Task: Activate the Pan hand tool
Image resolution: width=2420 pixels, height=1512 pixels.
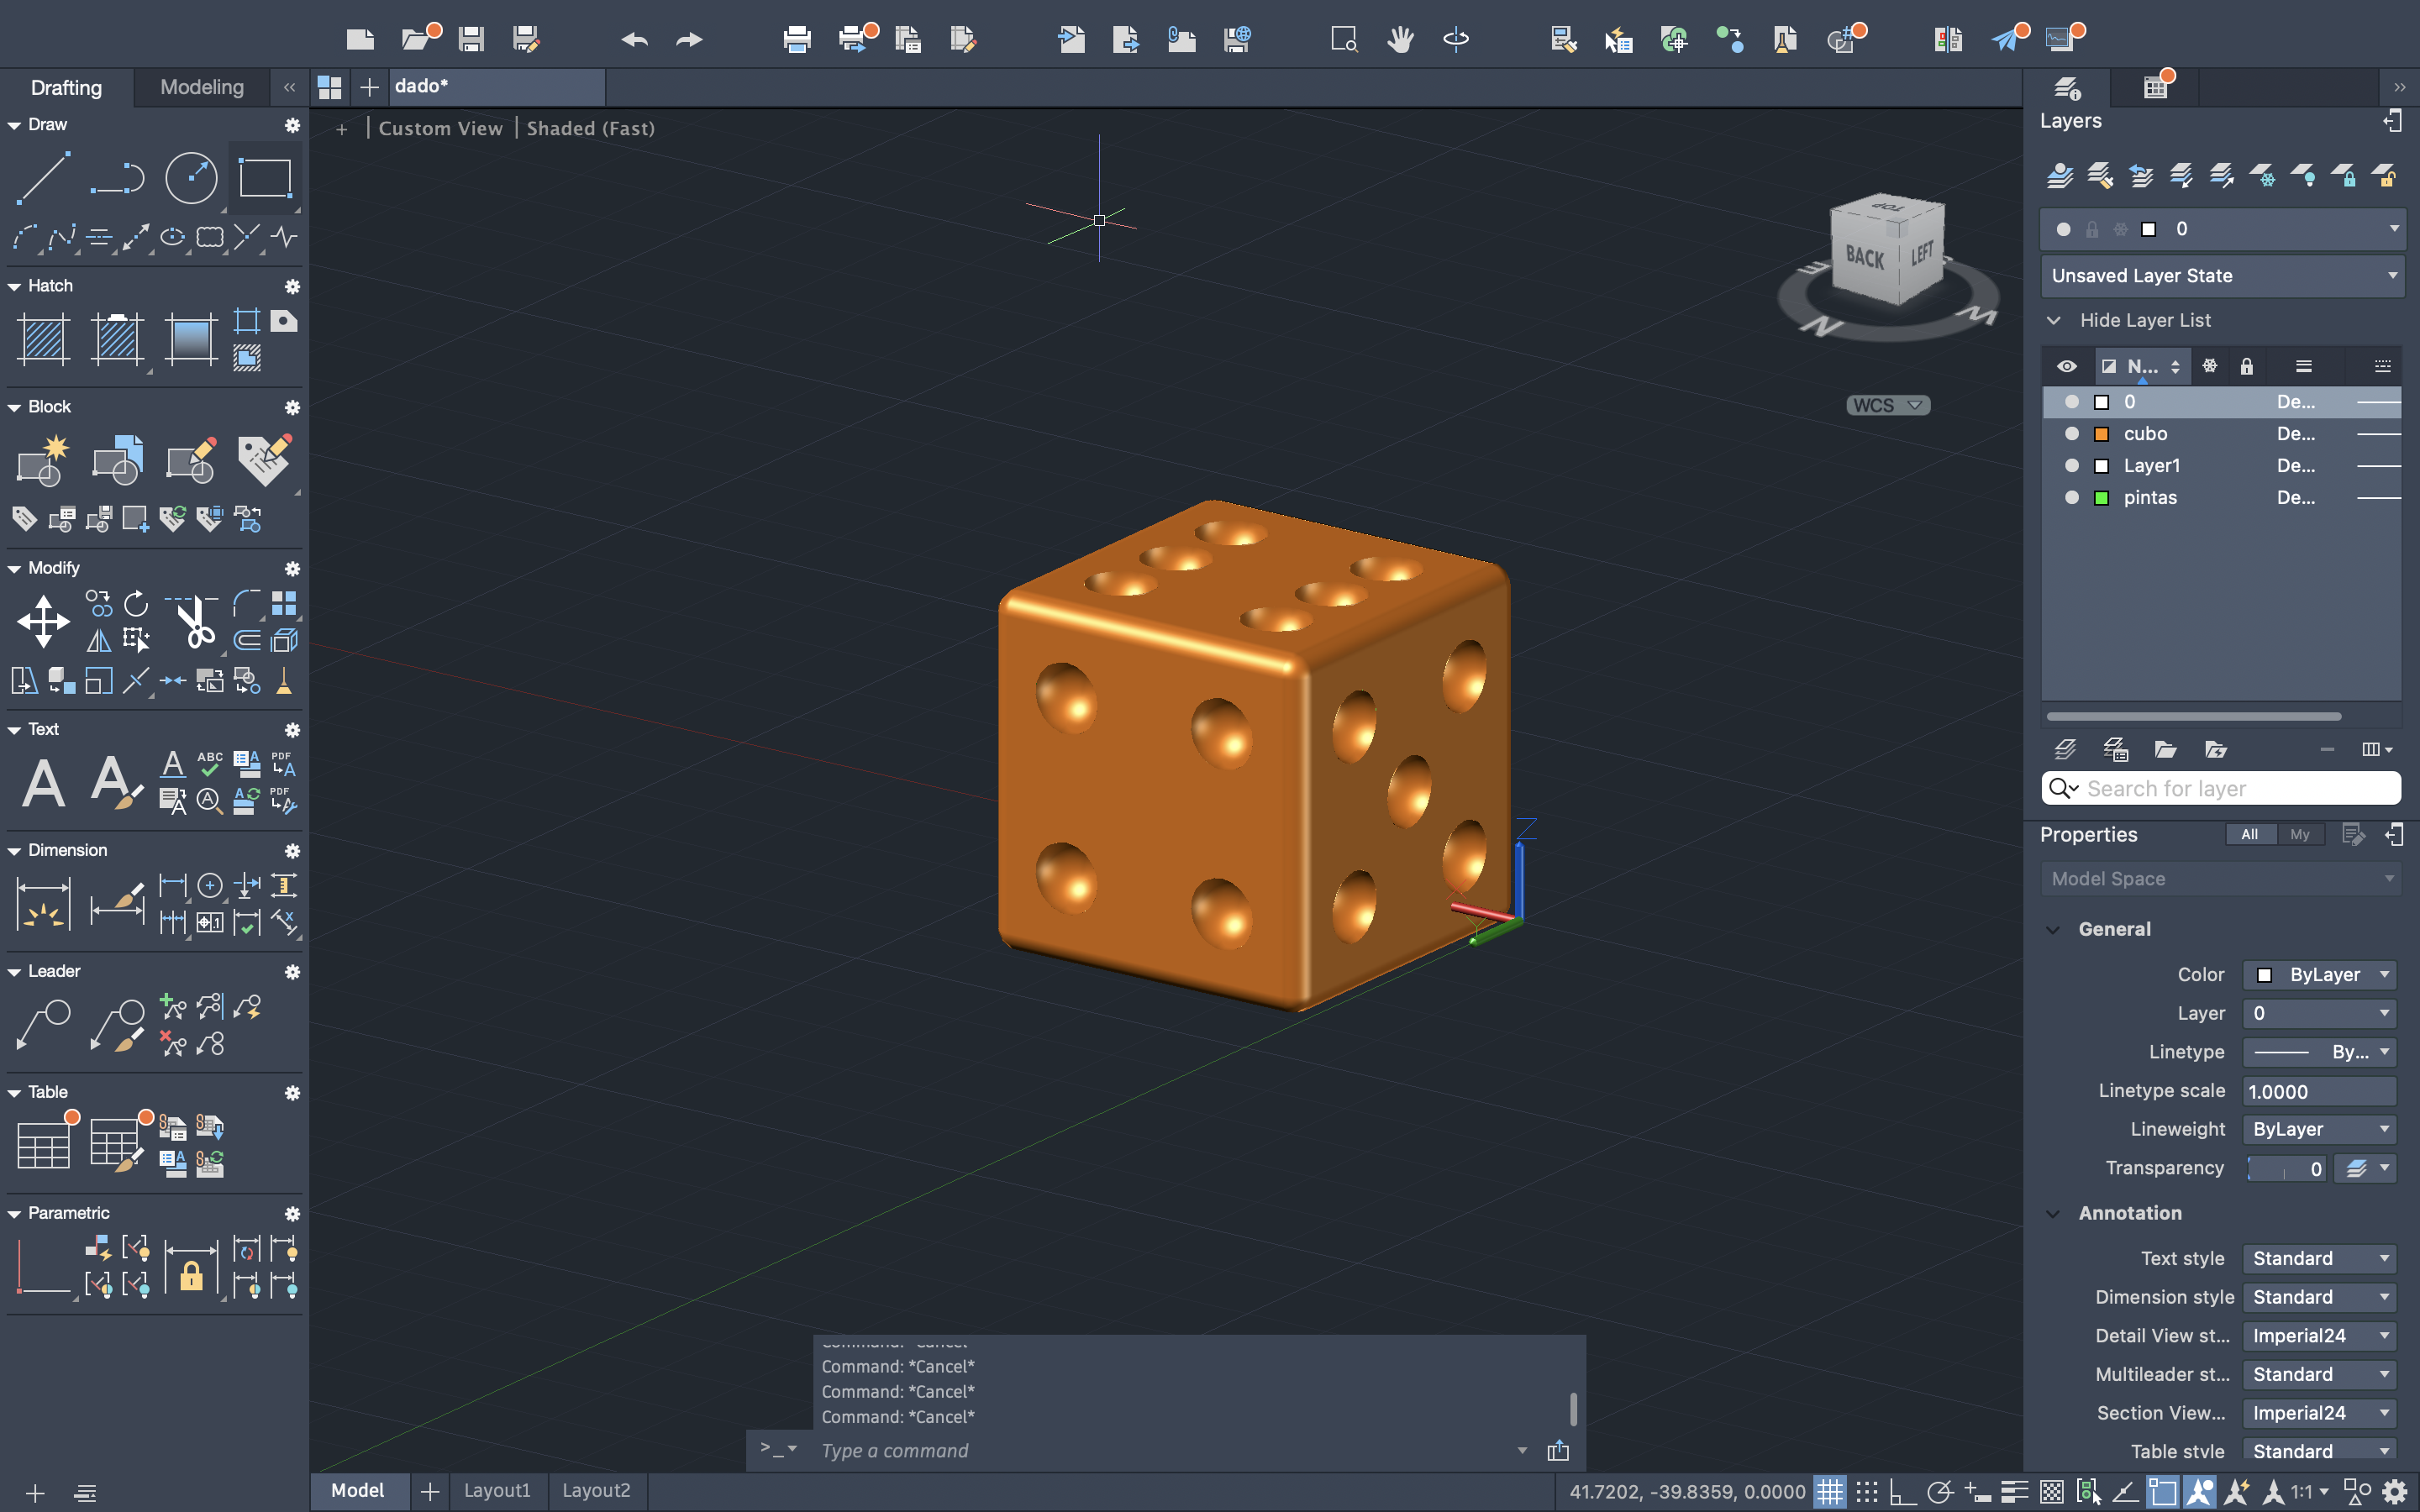Action: coord(1400,39)
